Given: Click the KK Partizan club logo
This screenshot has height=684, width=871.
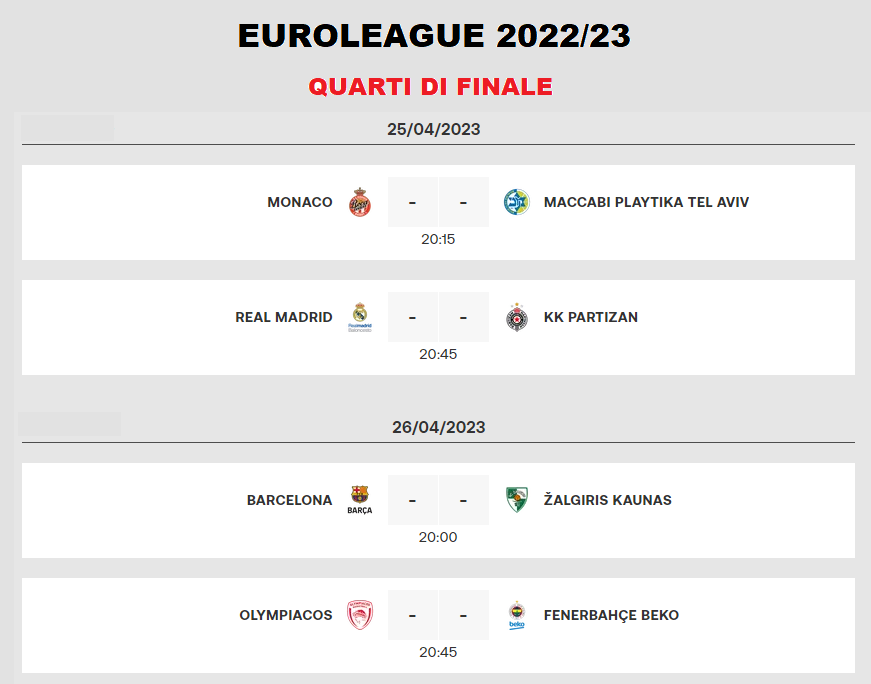Looking at the screenshot, I should [x=517, y=317].
